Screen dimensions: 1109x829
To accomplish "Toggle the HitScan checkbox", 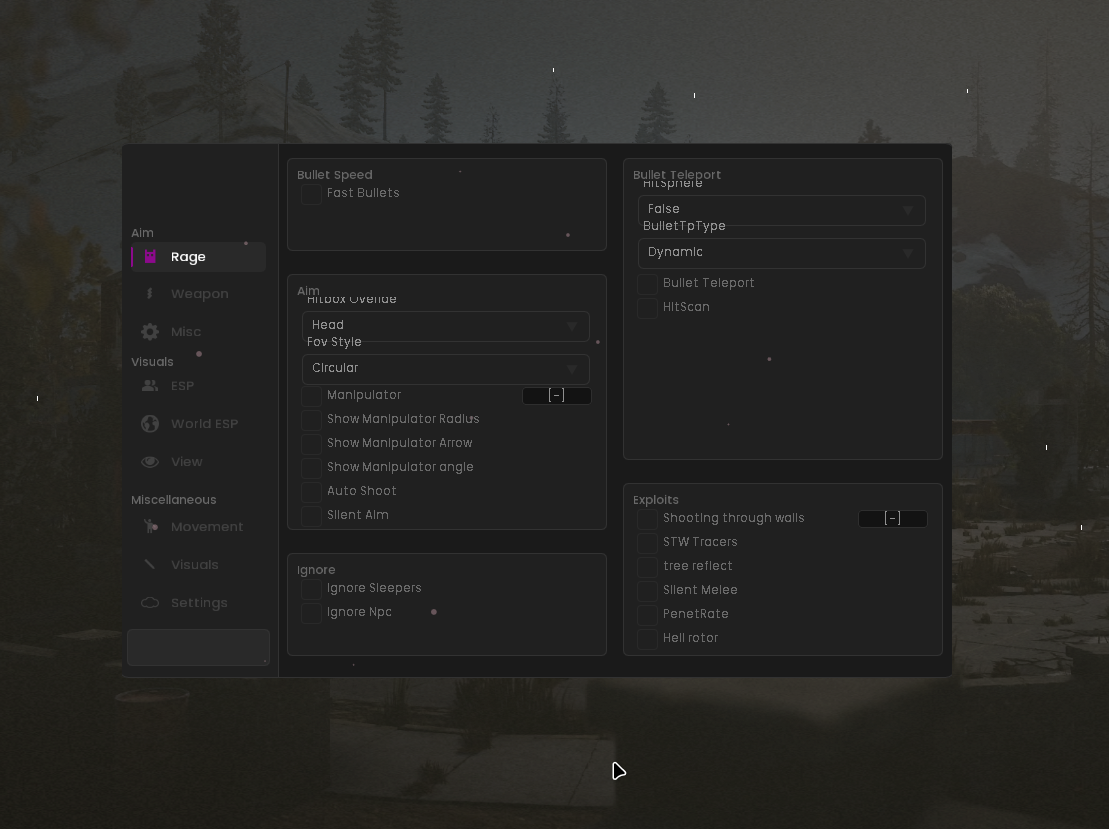I will [x=647, y=308].
